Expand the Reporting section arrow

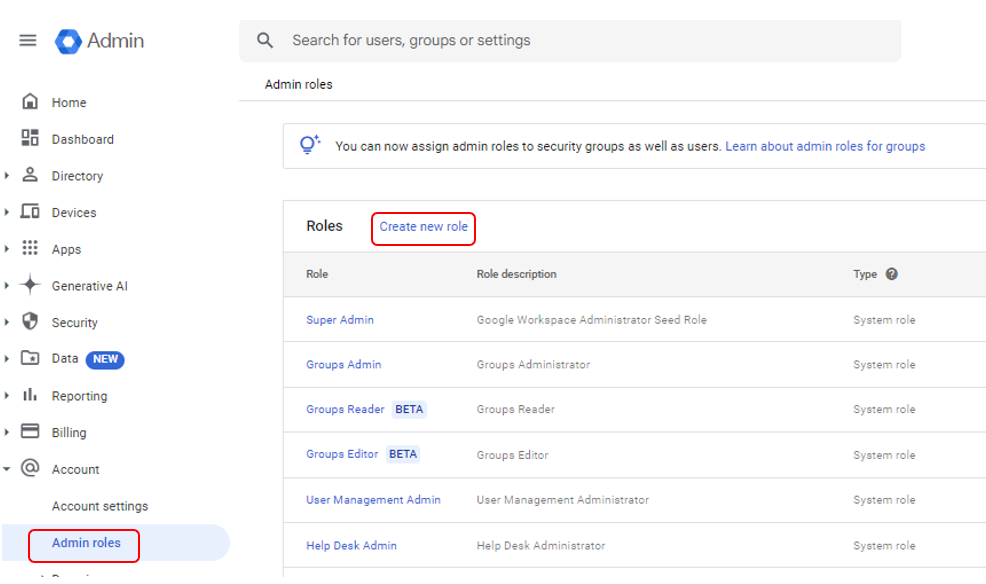[x=6, y=395]
